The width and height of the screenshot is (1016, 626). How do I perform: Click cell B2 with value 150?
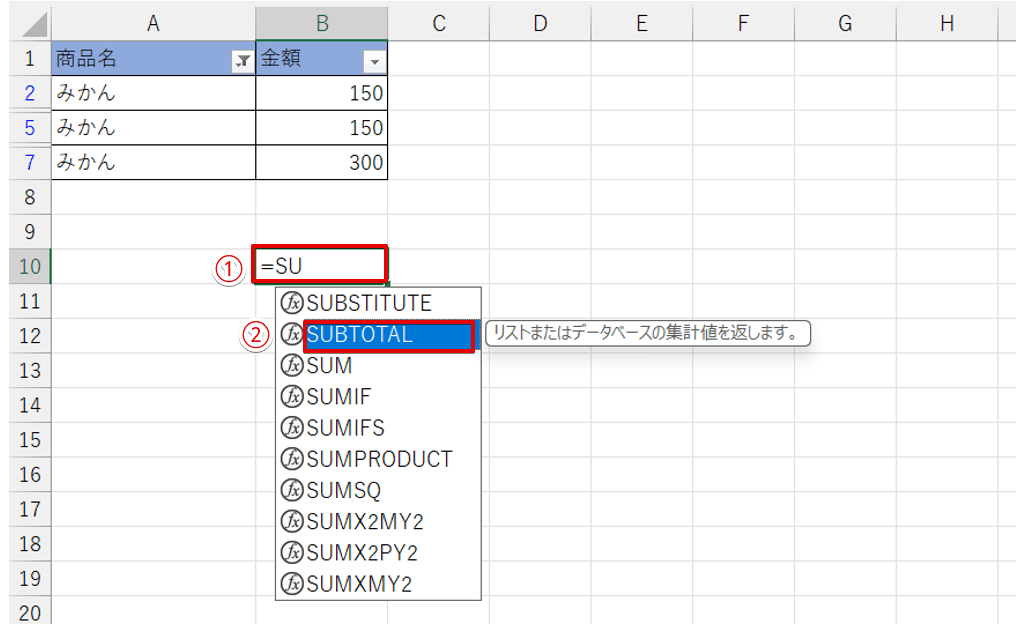pos(322,93)
